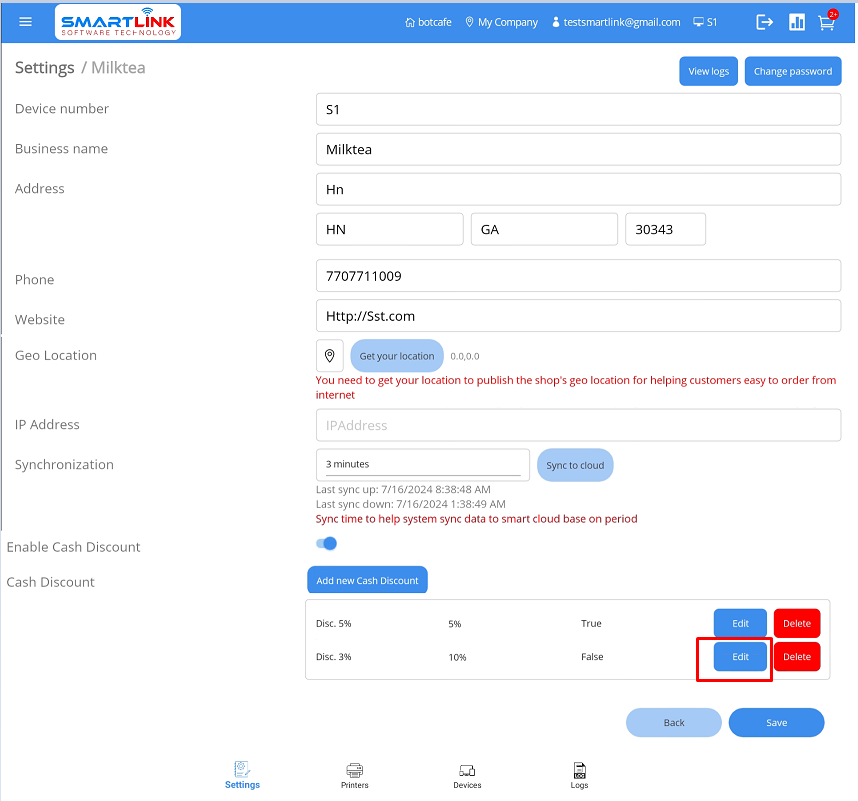Click the SmartLink logo
The height and width of the screenshot is (801, 858).
(x=118, y=22)
